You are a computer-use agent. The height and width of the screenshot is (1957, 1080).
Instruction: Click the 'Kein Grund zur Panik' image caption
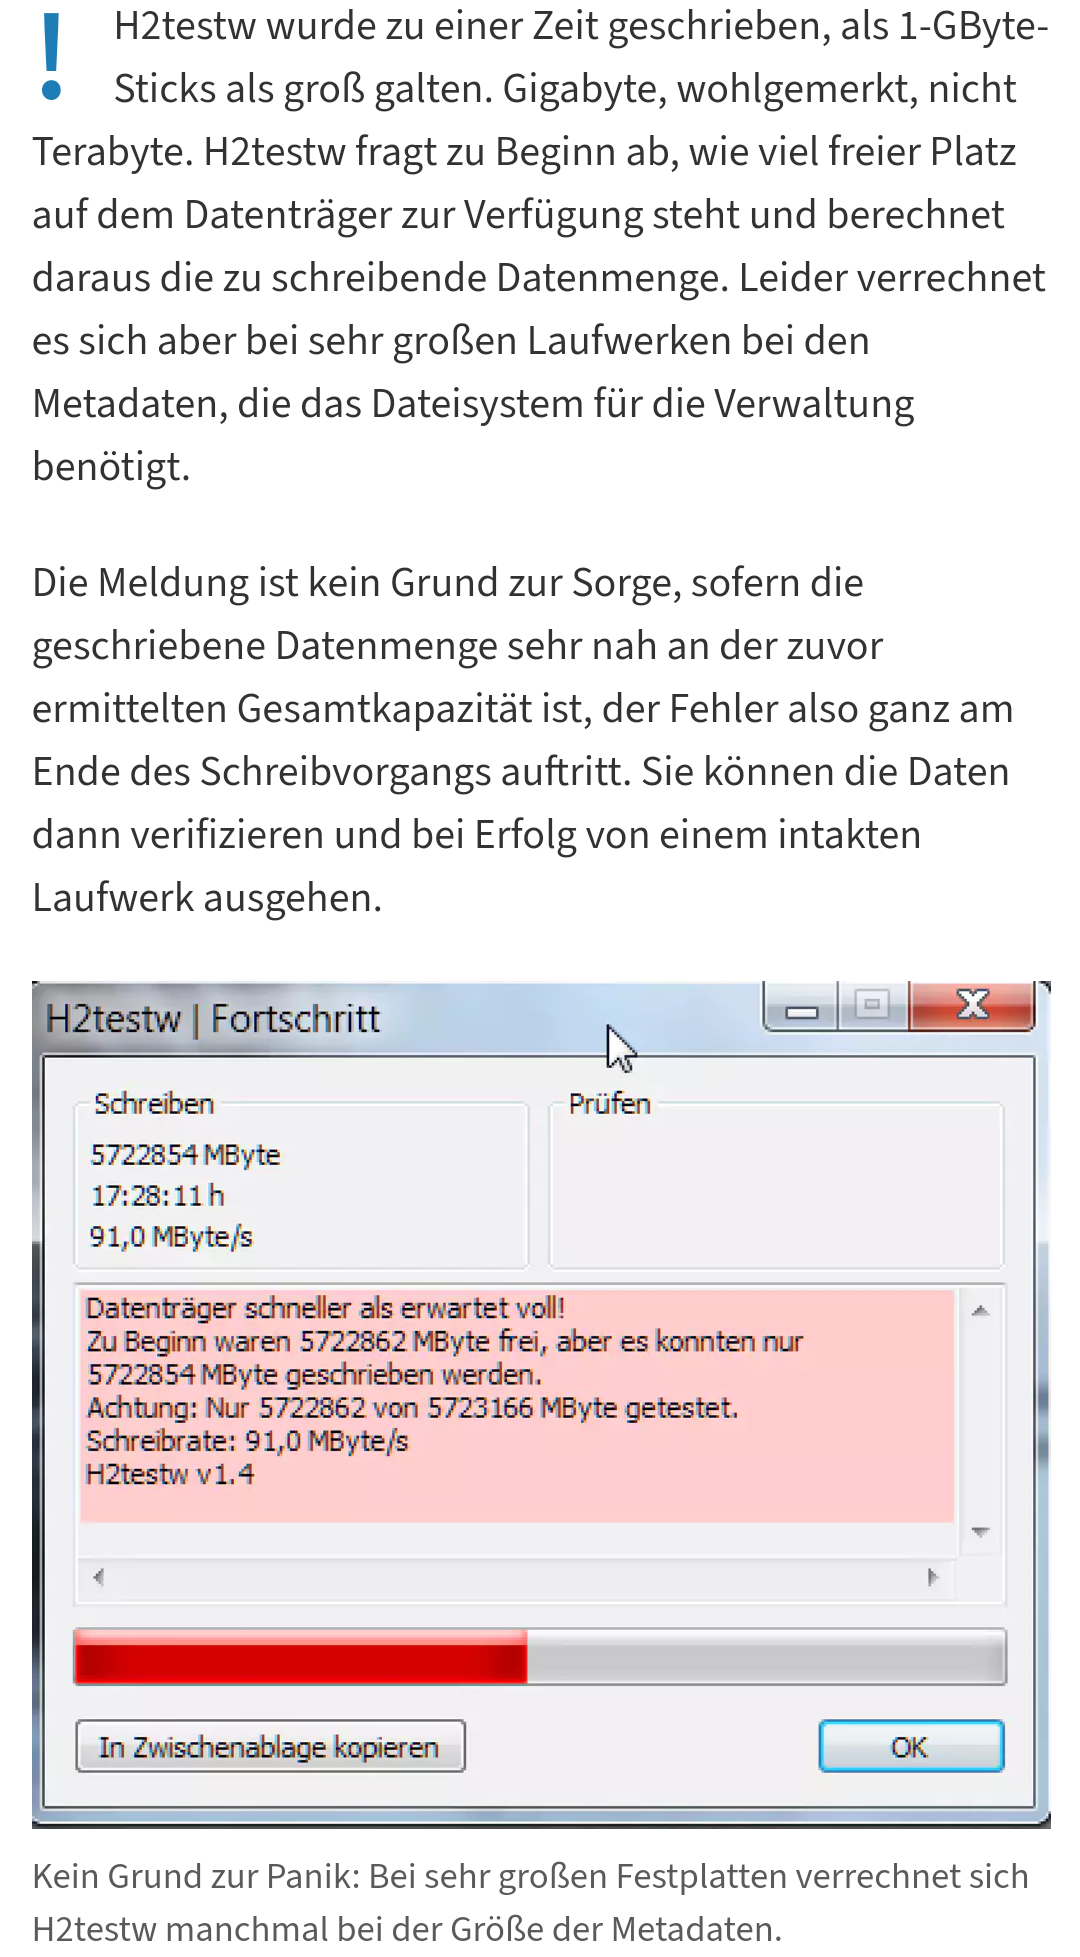530,1902
